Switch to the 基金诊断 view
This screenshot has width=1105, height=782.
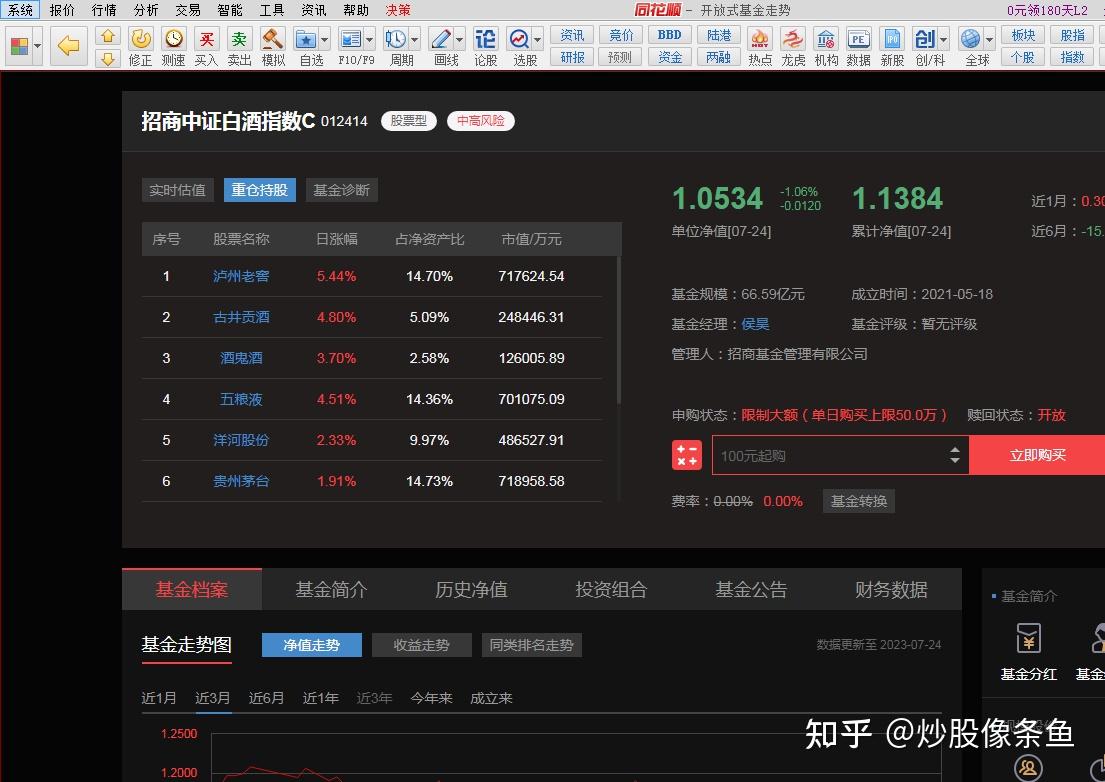[x=342, y=190]
